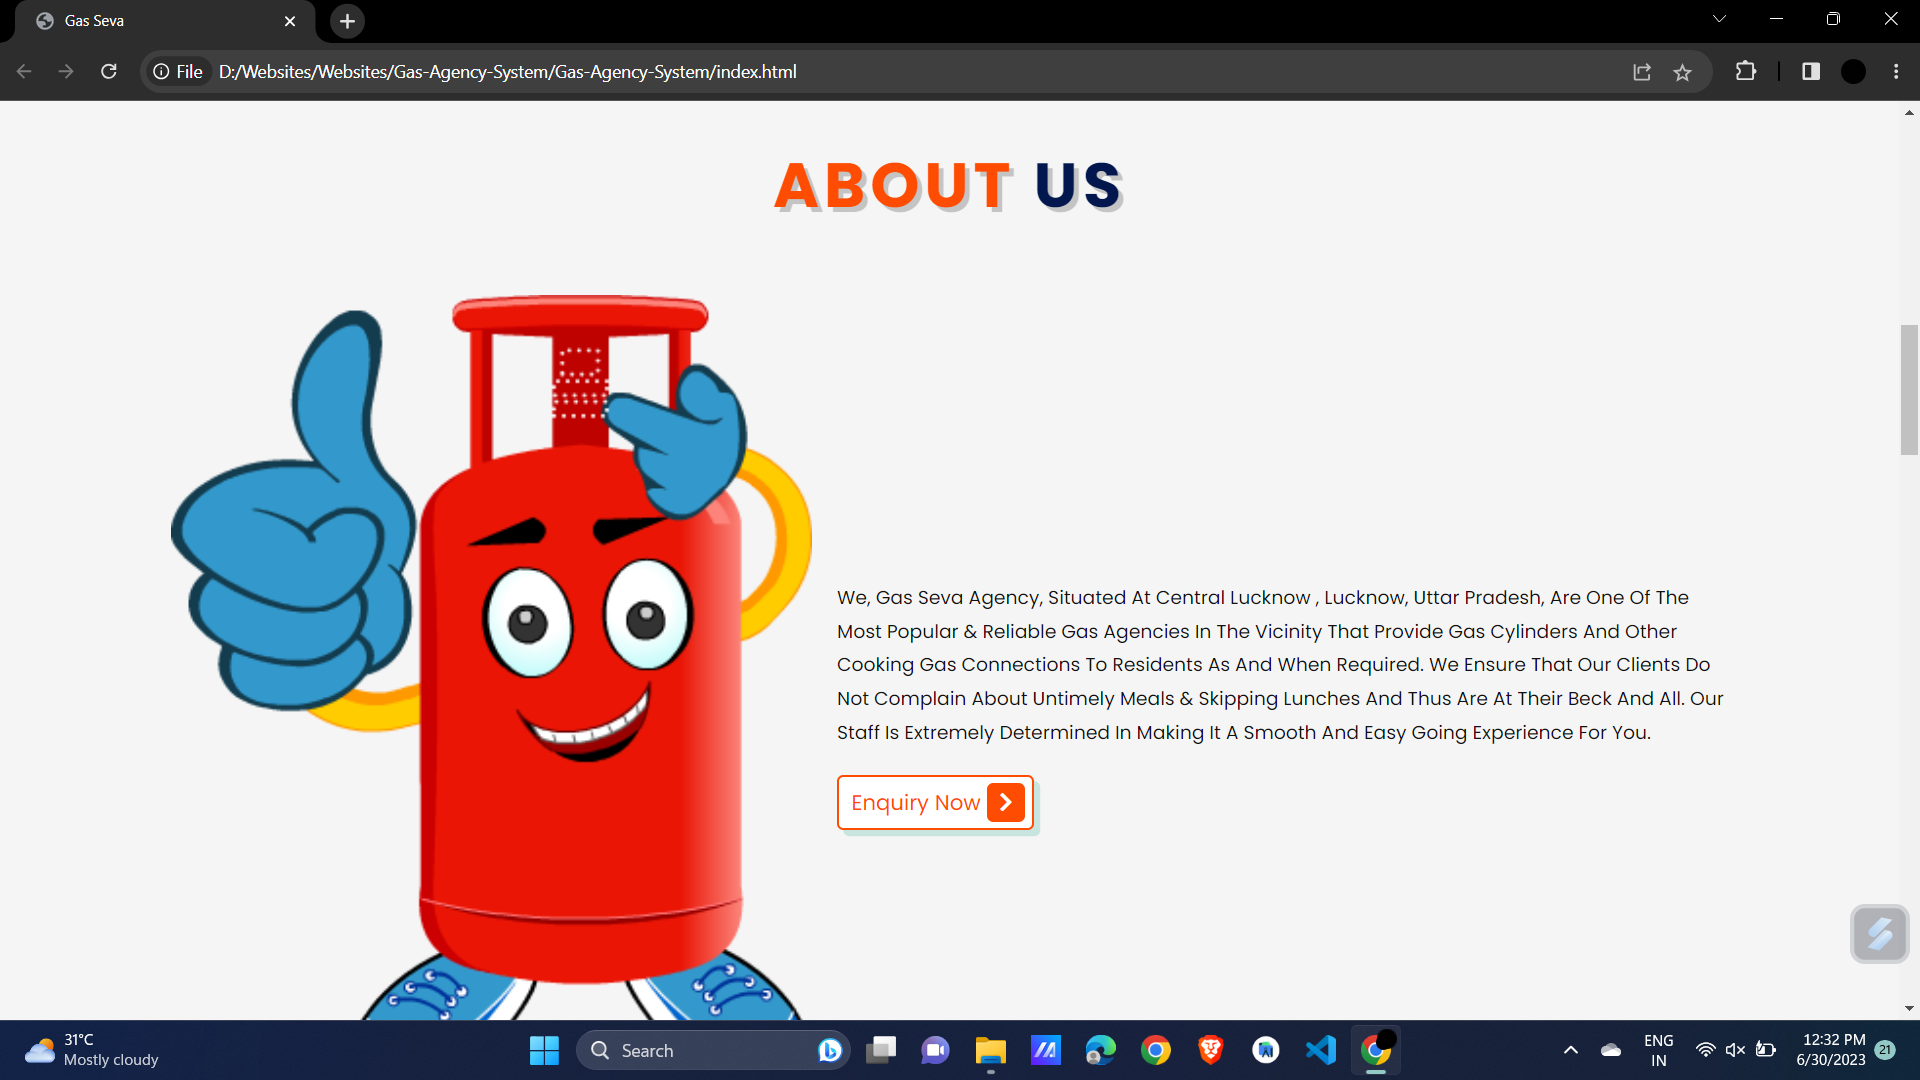Viewport: 1920px width, 1080px height.
Task: Click the browser extensions puzzle icon
Action: (x=1746, y=71)
